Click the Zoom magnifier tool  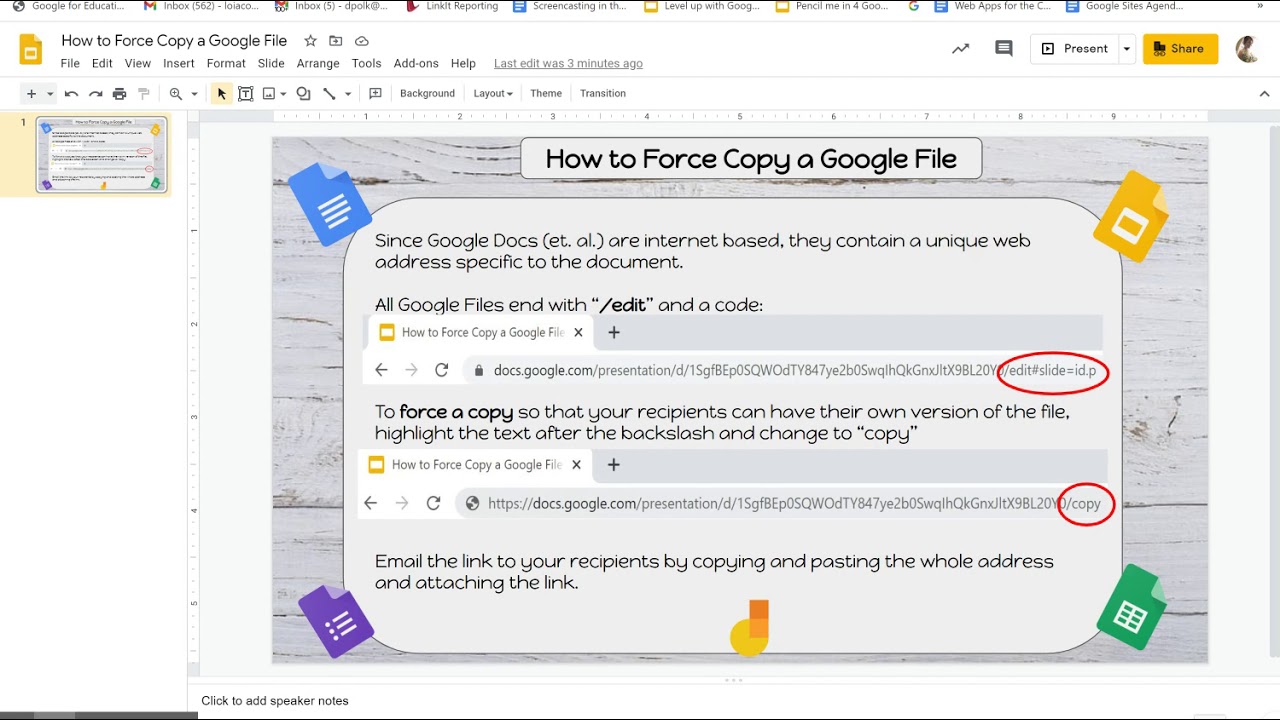click(176, 94)
